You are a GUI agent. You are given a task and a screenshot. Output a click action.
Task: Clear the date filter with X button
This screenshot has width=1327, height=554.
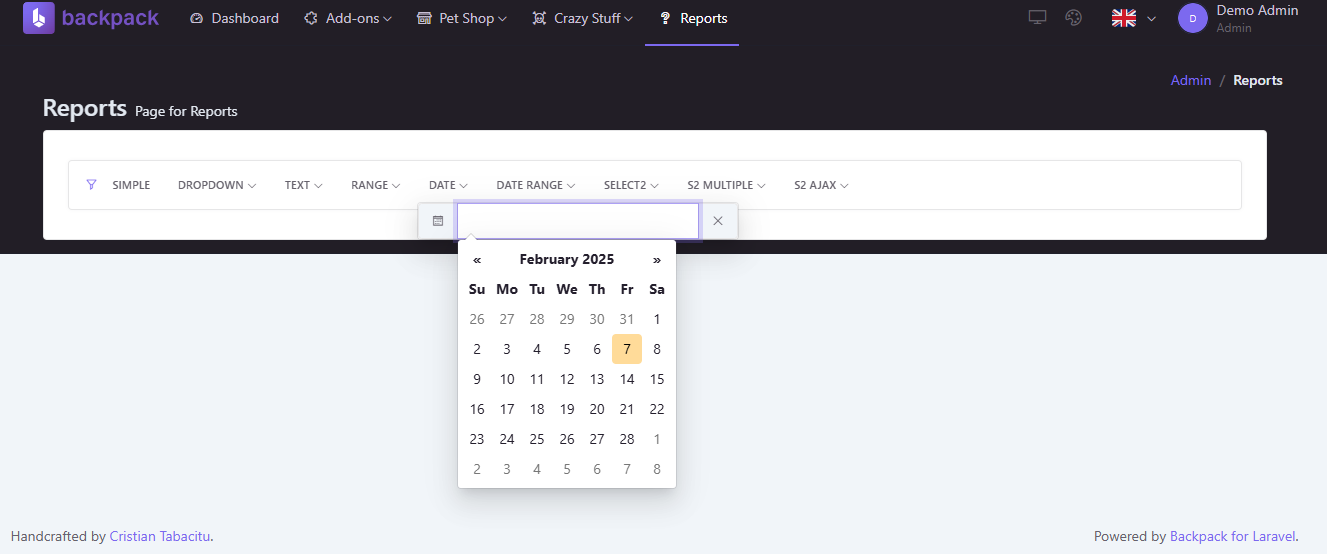(x=718, y=221)
